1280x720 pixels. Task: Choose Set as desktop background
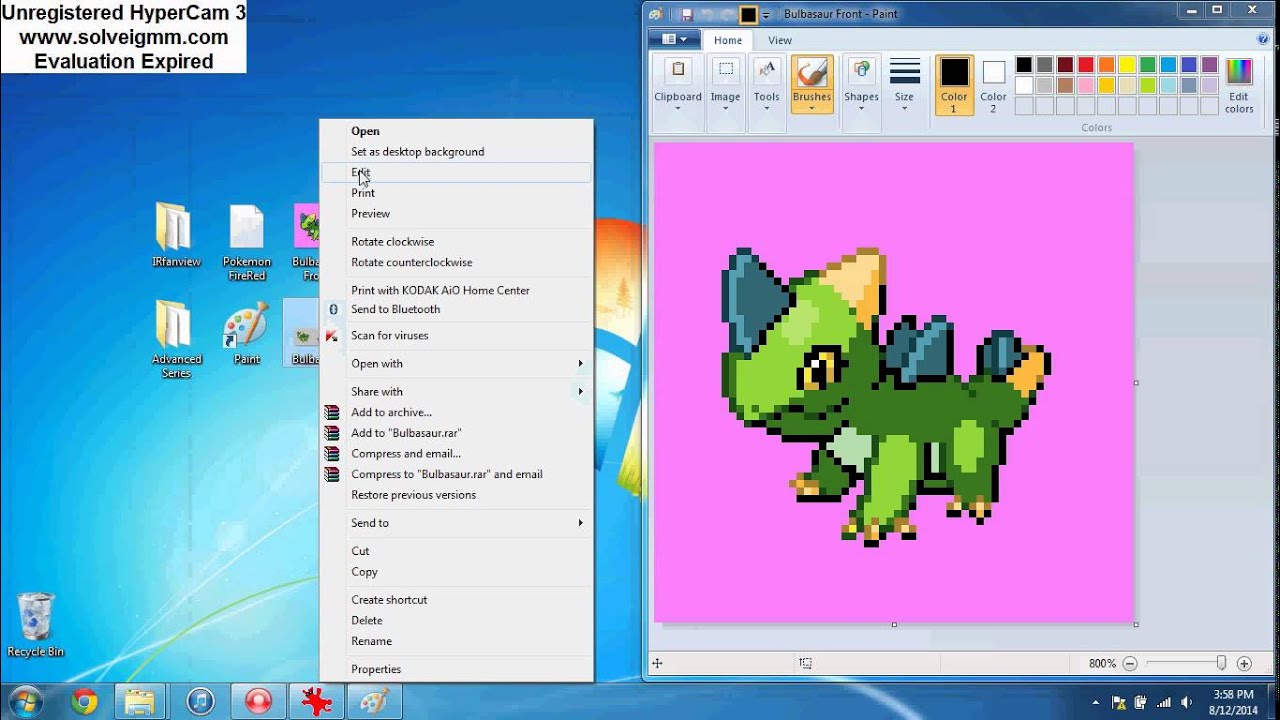point(456,152)
